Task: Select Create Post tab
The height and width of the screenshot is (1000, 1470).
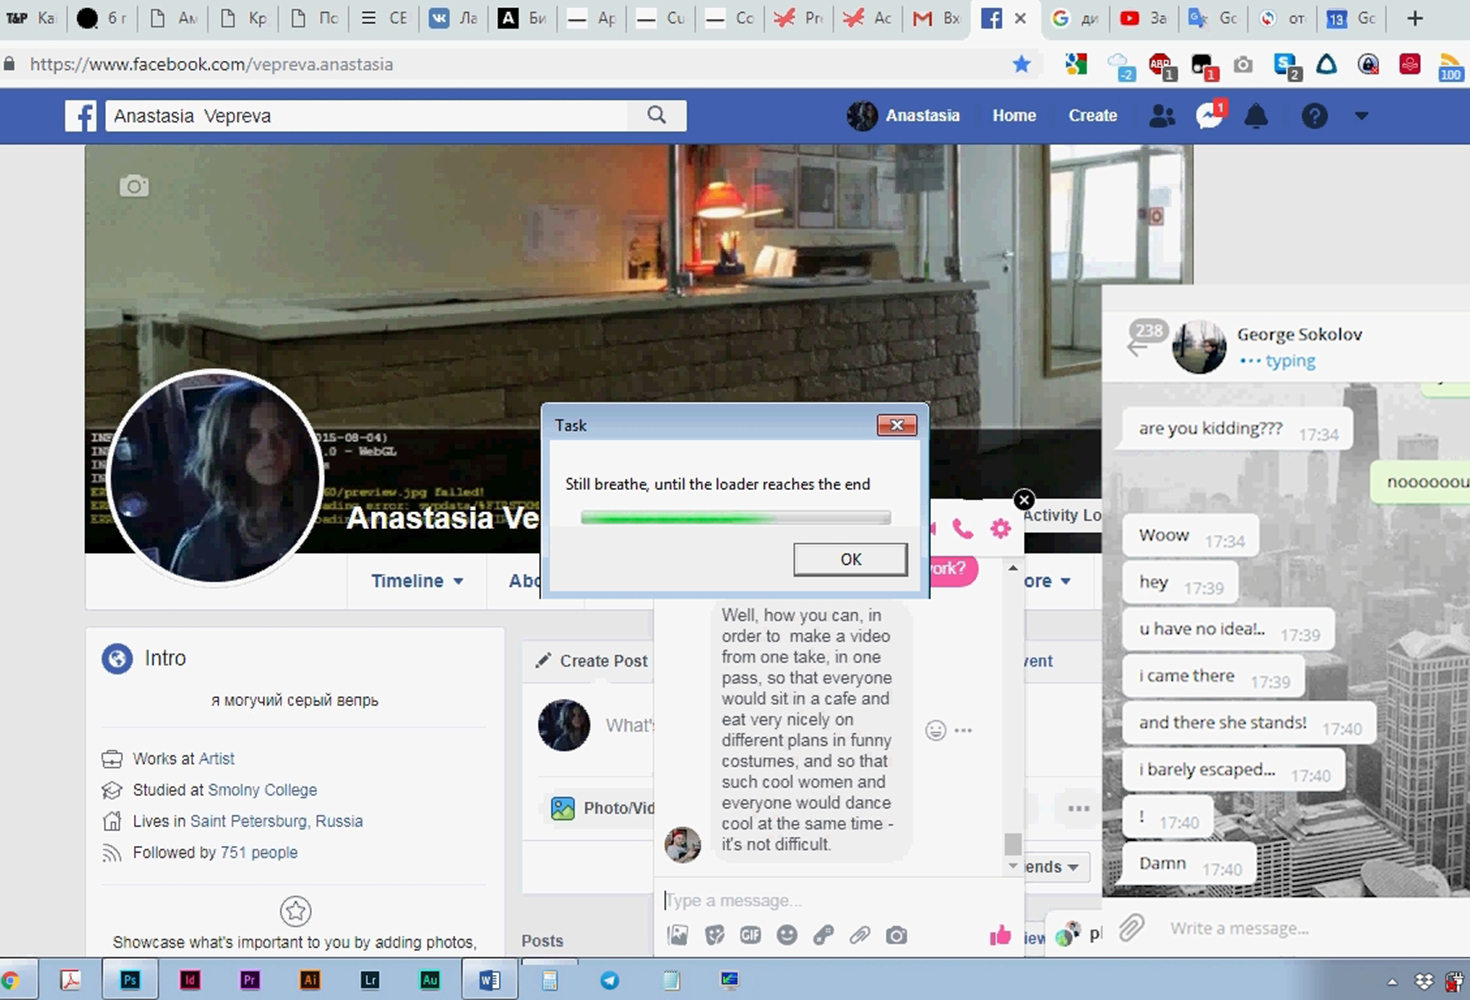Action: tap(591, 661)
